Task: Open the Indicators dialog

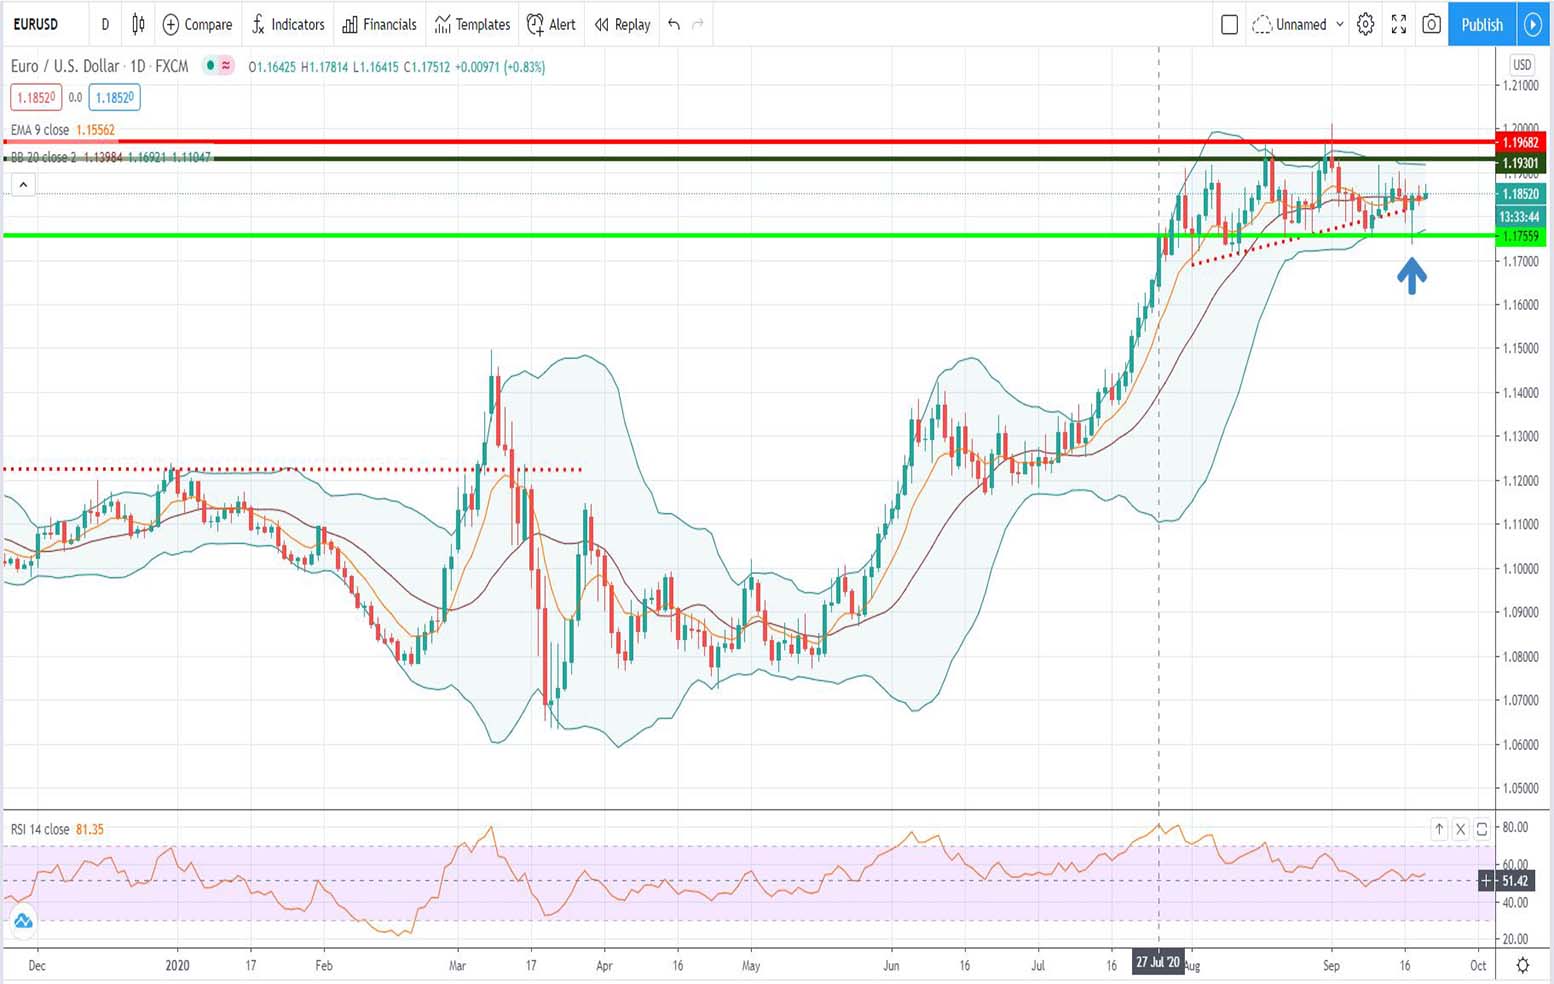Action: point(288,24)
